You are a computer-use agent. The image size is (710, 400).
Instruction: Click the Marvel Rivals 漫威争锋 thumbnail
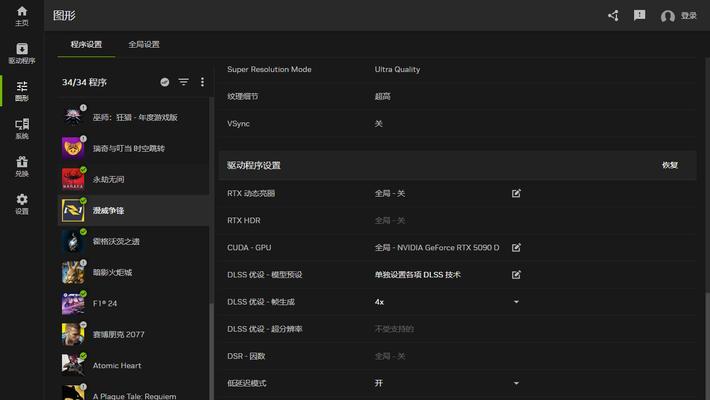73,210
